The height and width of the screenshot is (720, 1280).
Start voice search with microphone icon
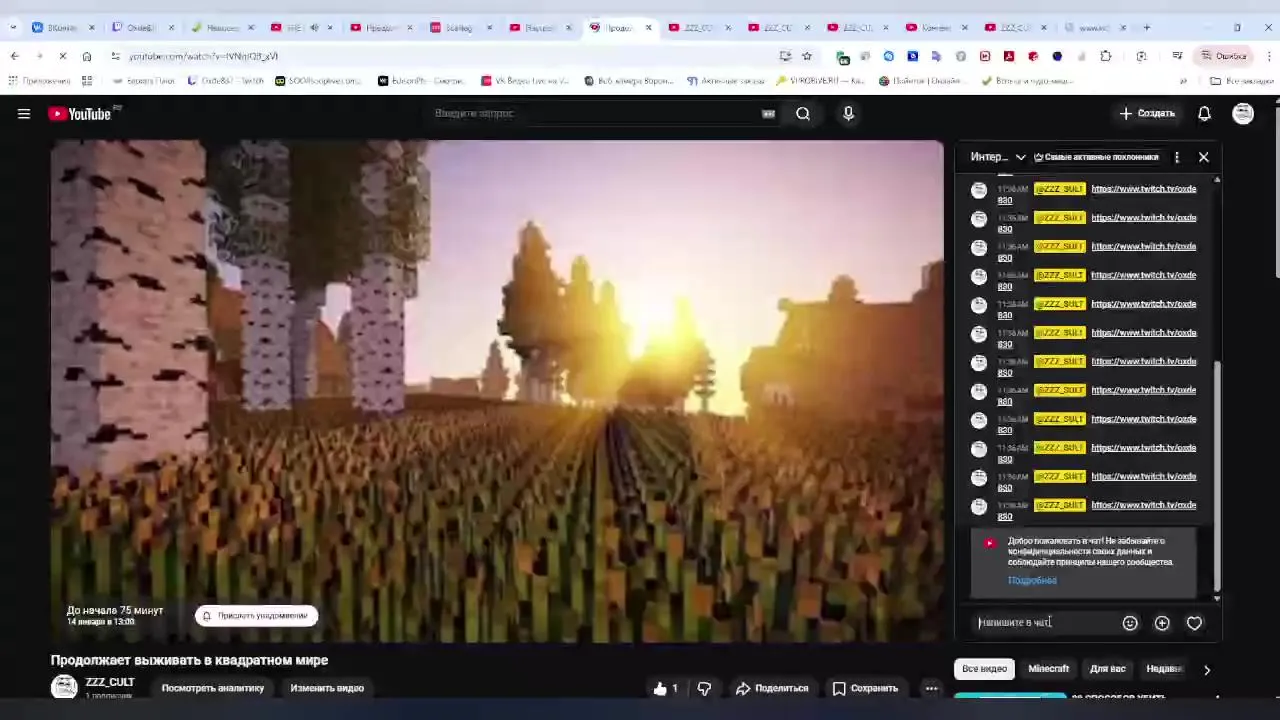(848, 114)
